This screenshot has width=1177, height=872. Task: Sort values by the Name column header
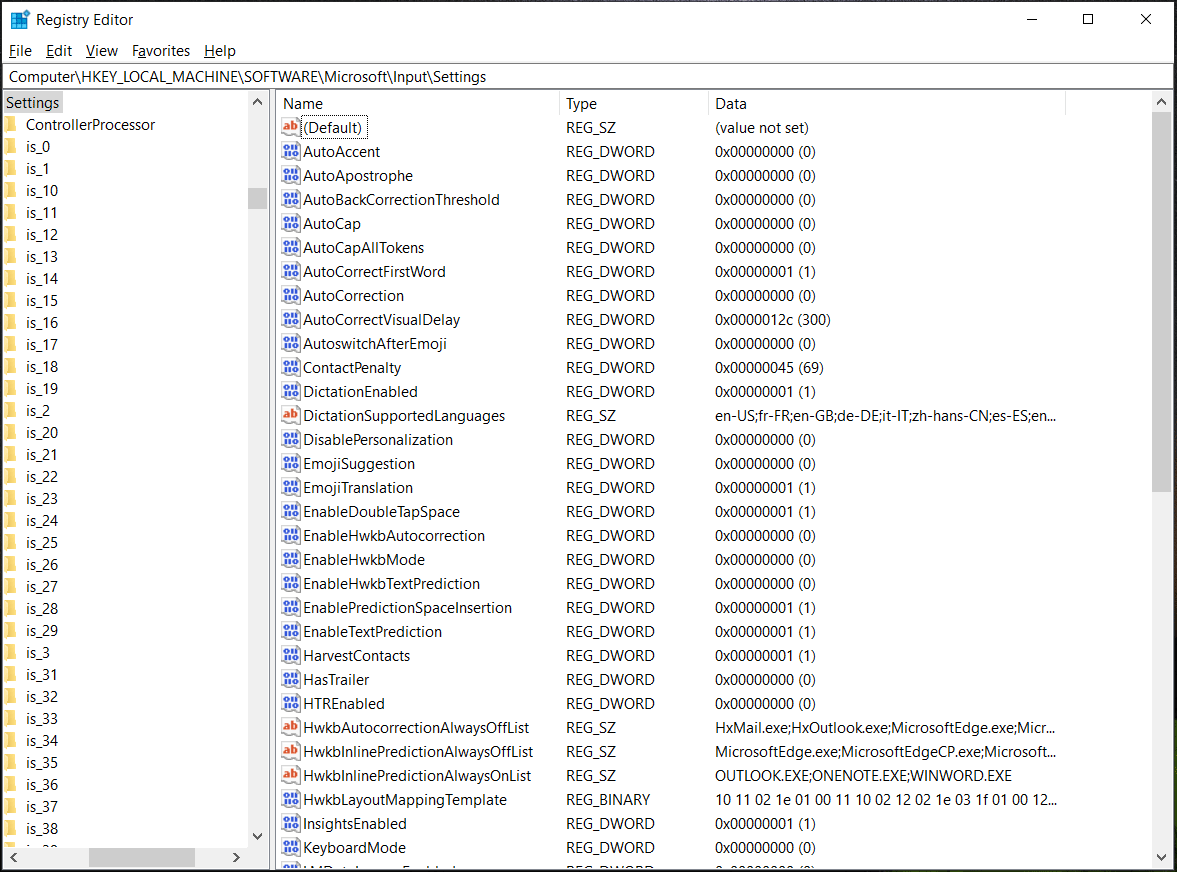tap(417, 104)
